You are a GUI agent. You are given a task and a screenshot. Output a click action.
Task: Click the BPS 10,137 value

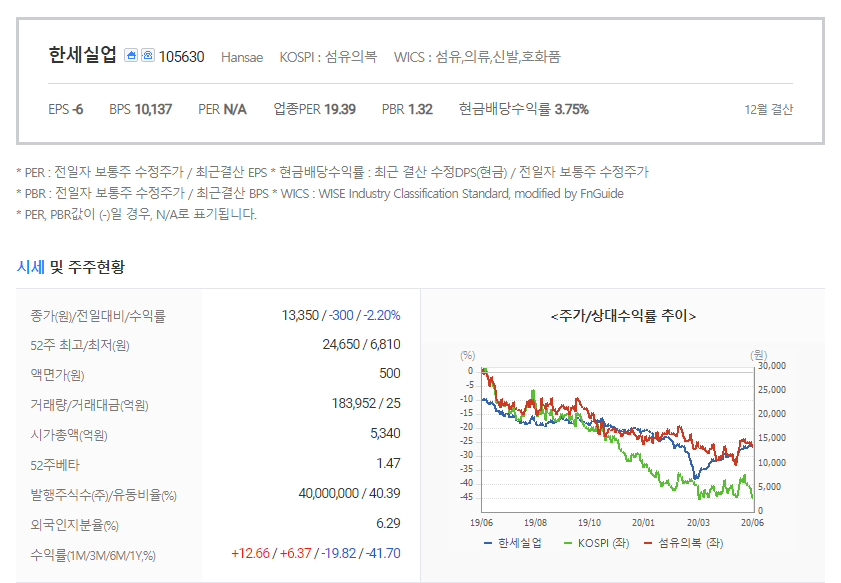point(141,109)
